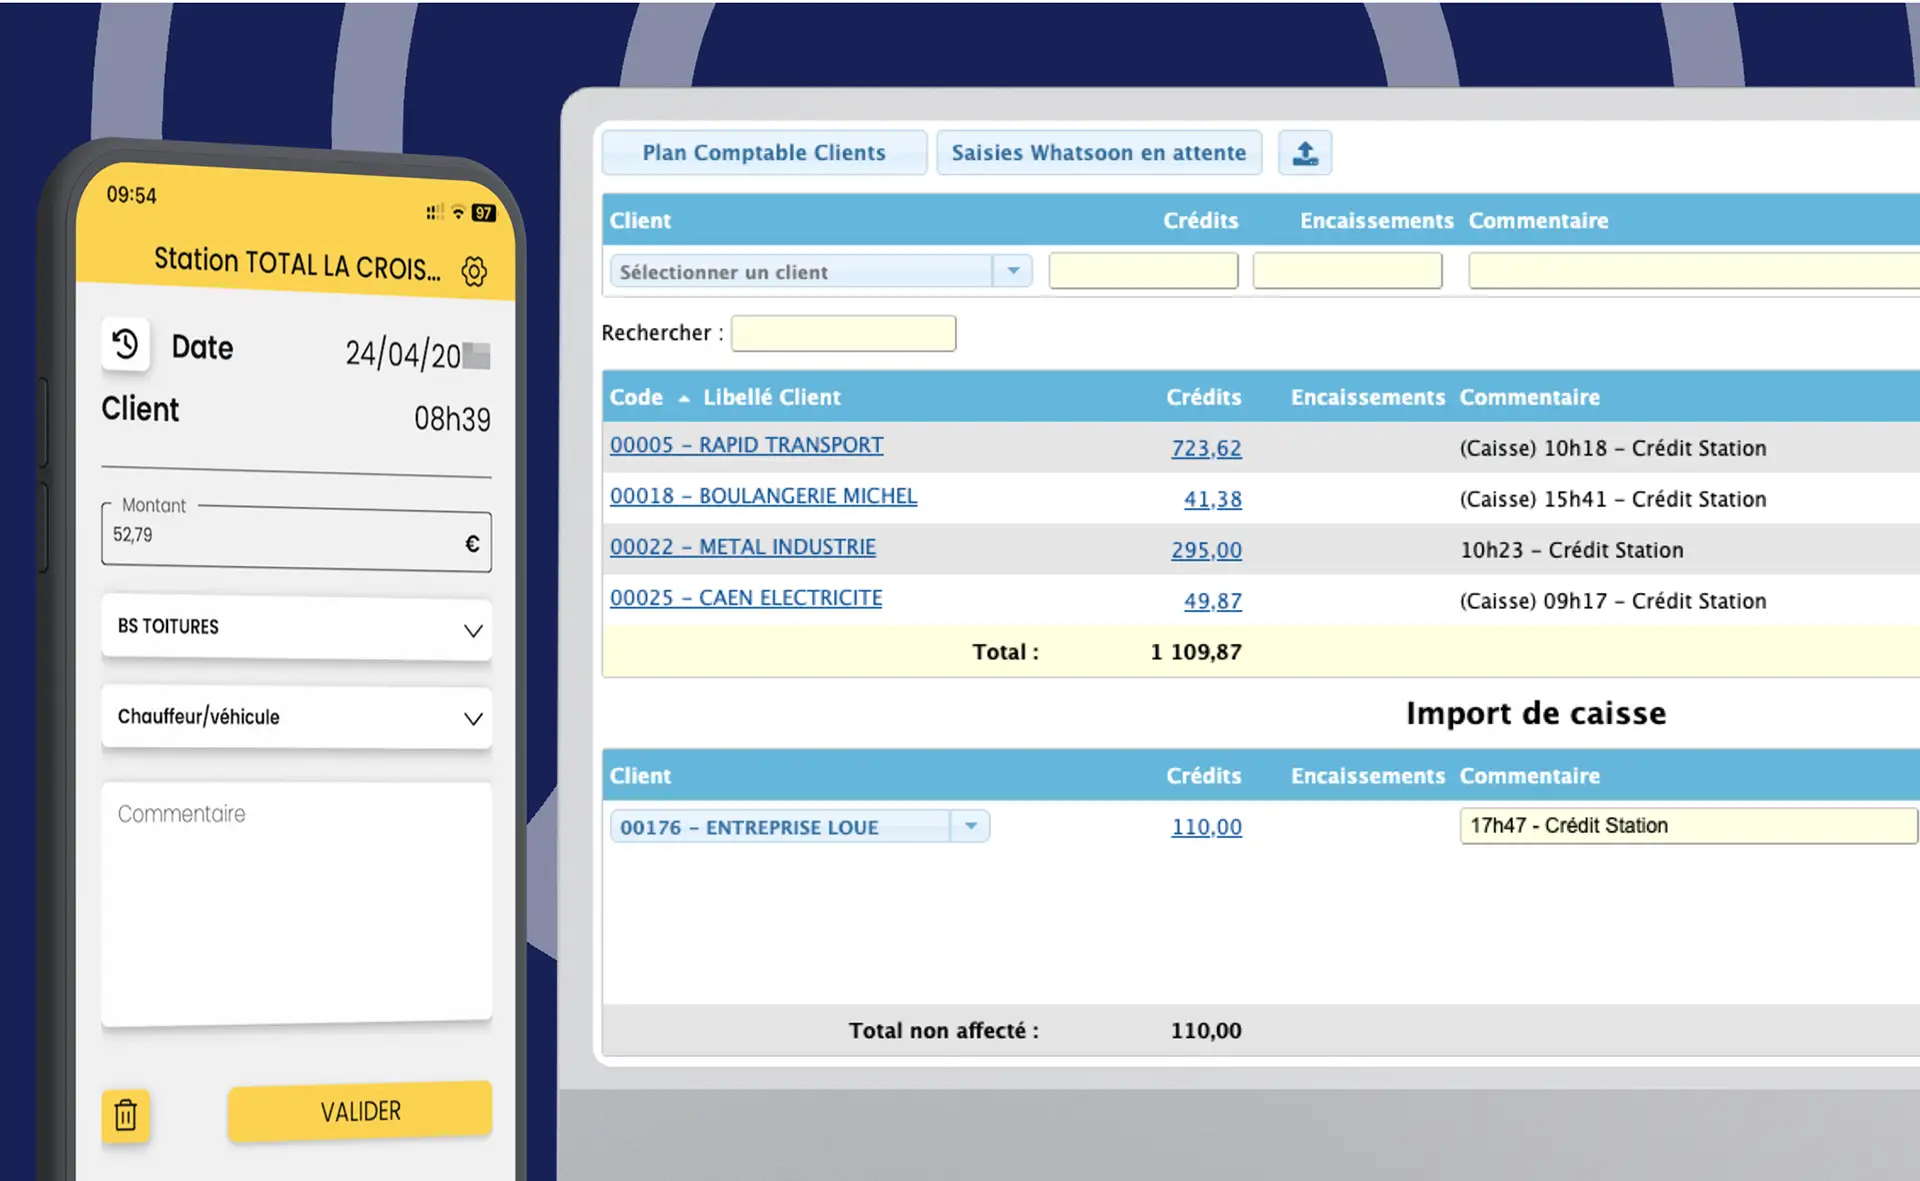The image size is (1920, 1181).
Task: Click credit amount 41,38 link
Action: point(1212,499)
